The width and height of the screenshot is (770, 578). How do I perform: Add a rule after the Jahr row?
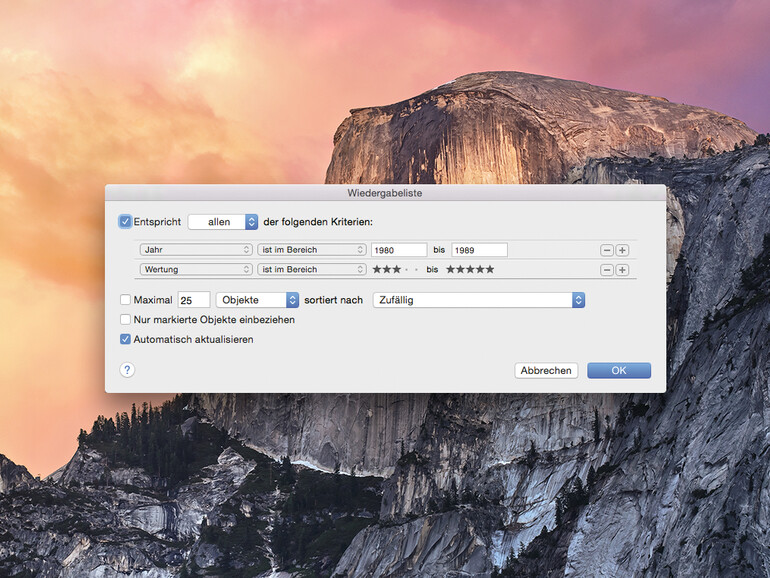pos(622,250)
